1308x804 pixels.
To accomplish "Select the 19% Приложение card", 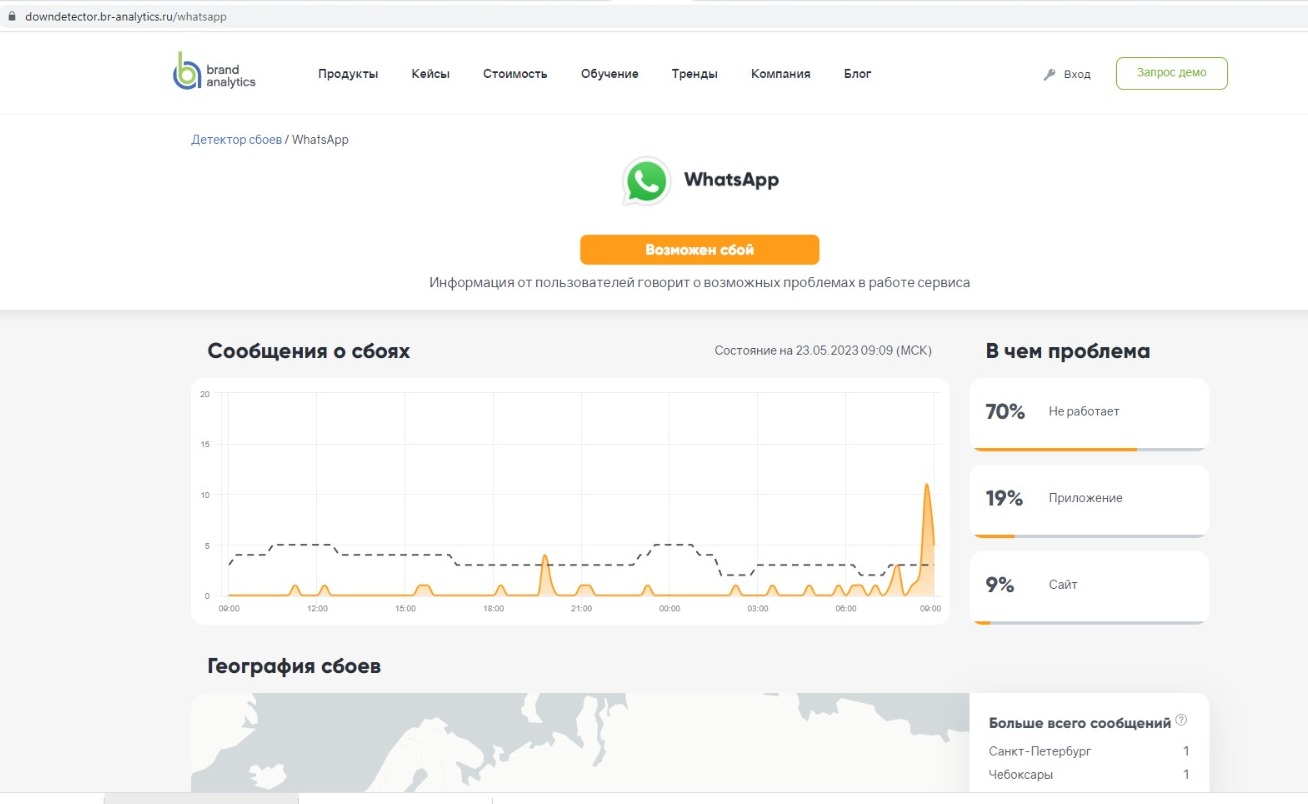I will click(1089, 501).
